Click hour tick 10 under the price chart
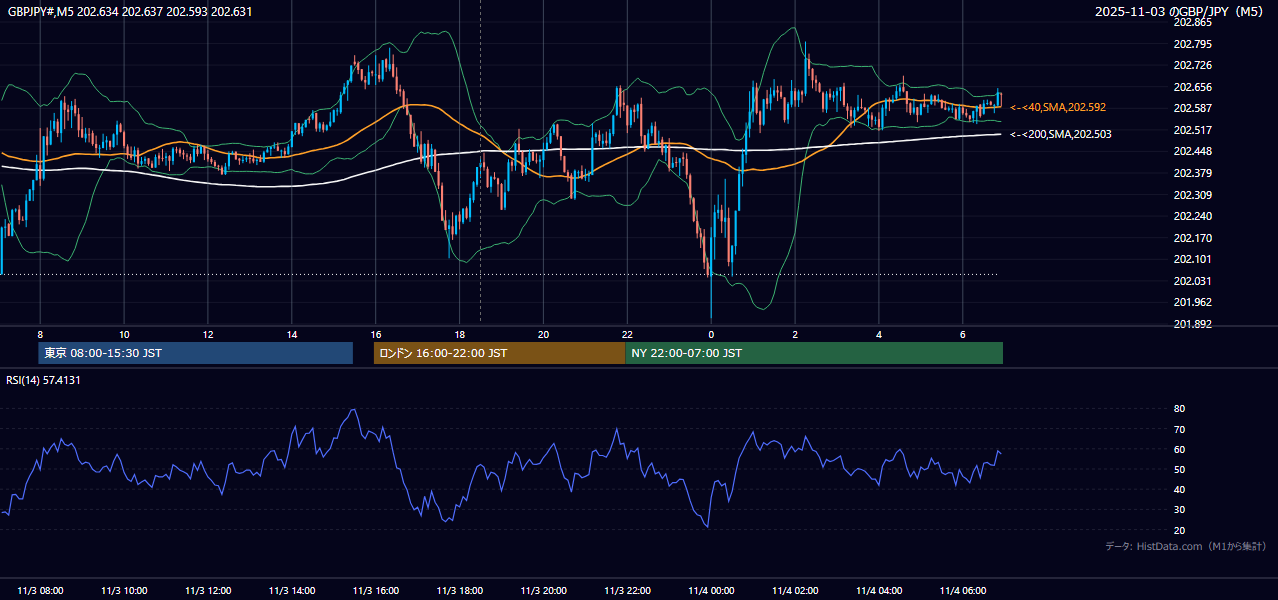1278x600 pixels. 124,334
